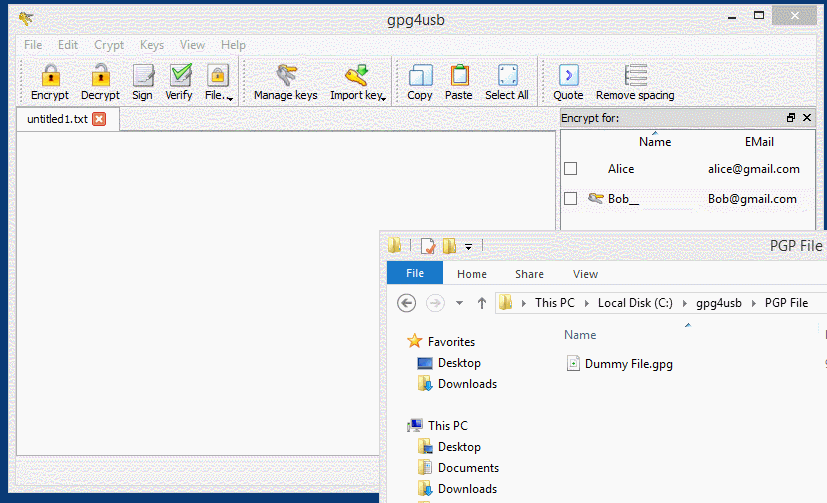Screen dimensions: 827x503
Task: Click Local Disk (C:) in the breadcrumb
Action: pos(635,303)
